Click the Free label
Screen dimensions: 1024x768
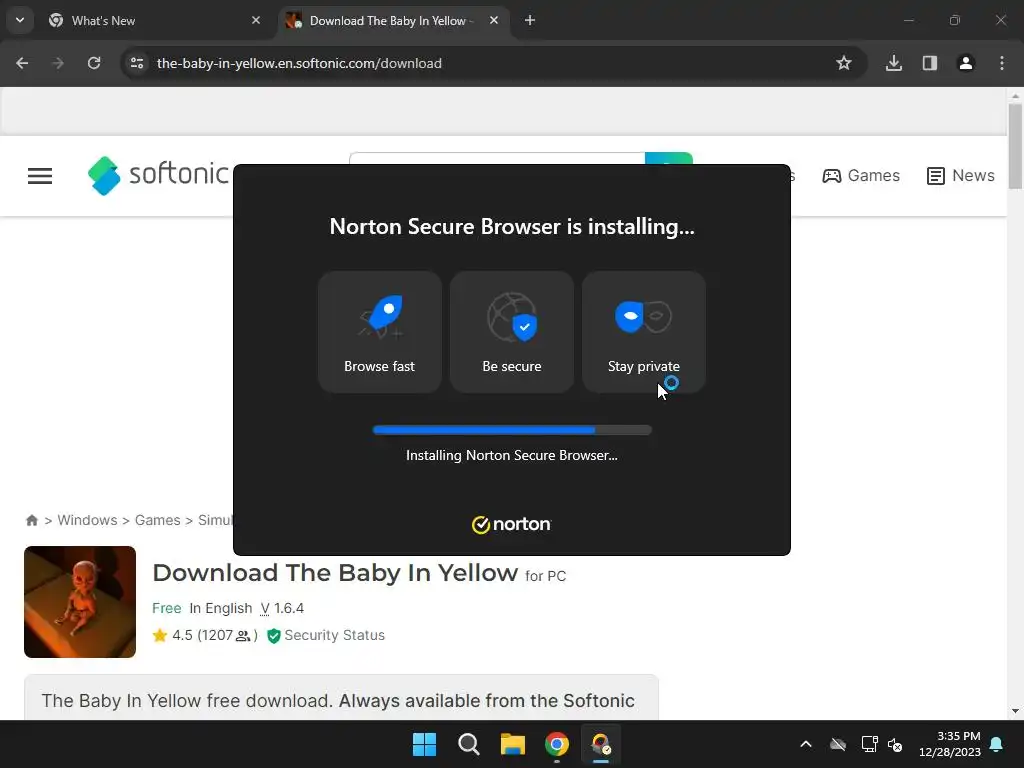tap(167, 608)
